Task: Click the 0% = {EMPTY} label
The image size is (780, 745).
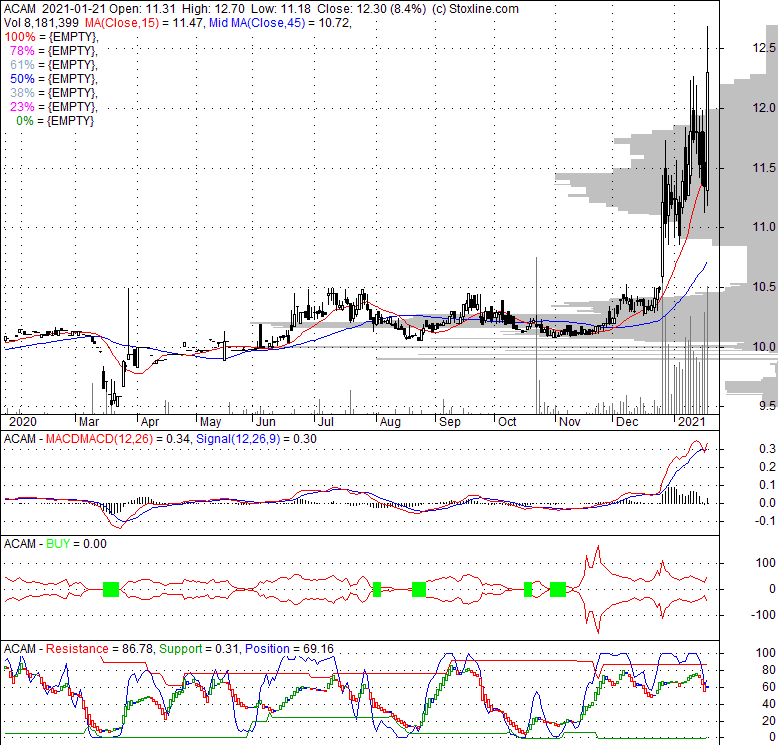Action: point(55,120)
